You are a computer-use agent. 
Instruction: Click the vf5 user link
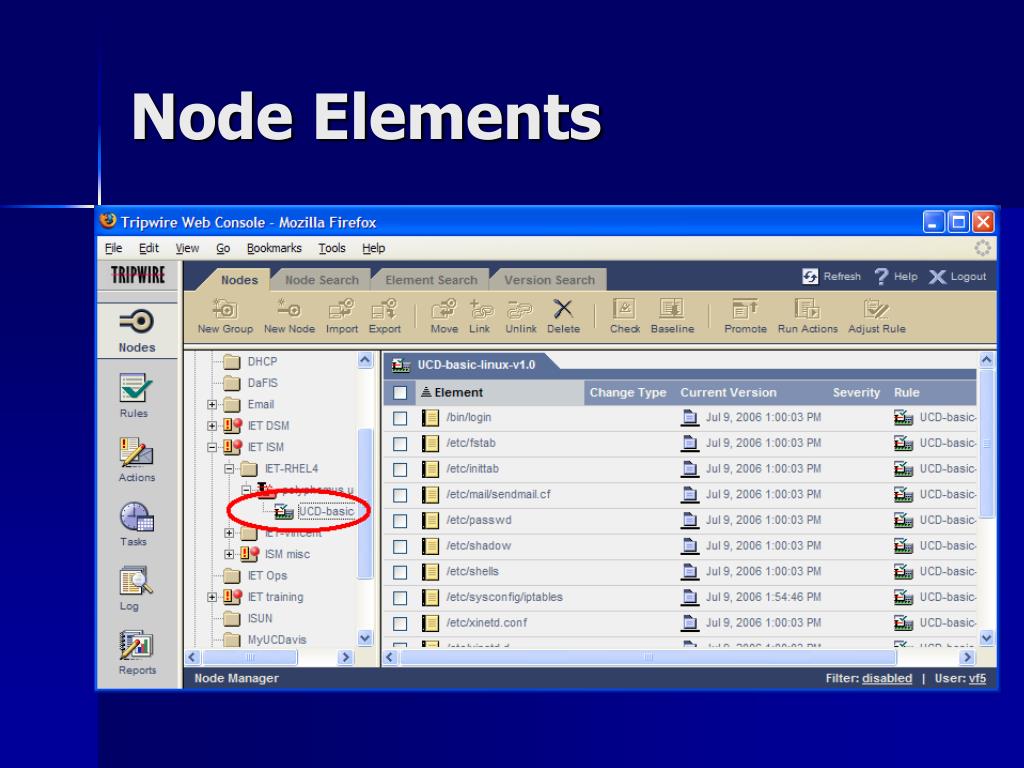point(977,679)
